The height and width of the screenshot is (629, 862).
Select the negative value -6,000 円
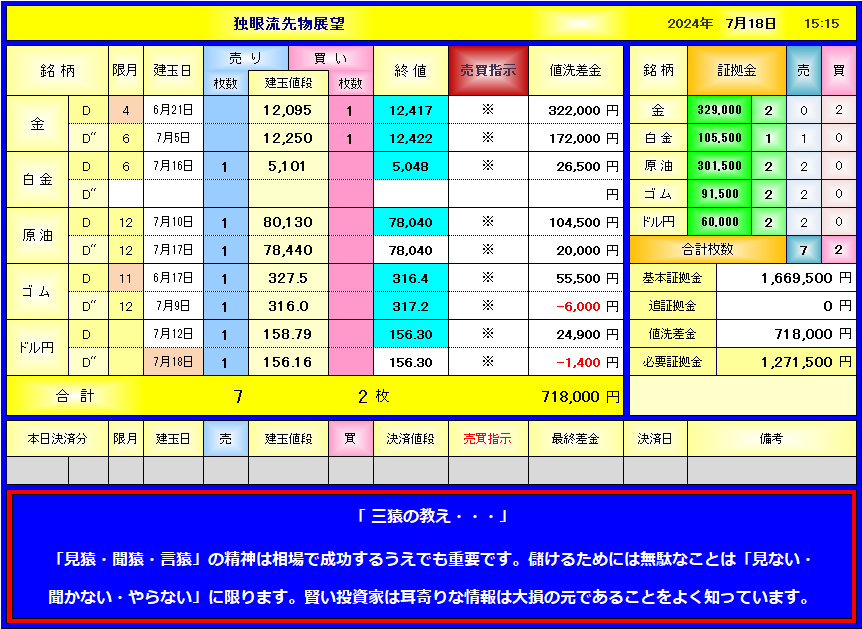576,306
